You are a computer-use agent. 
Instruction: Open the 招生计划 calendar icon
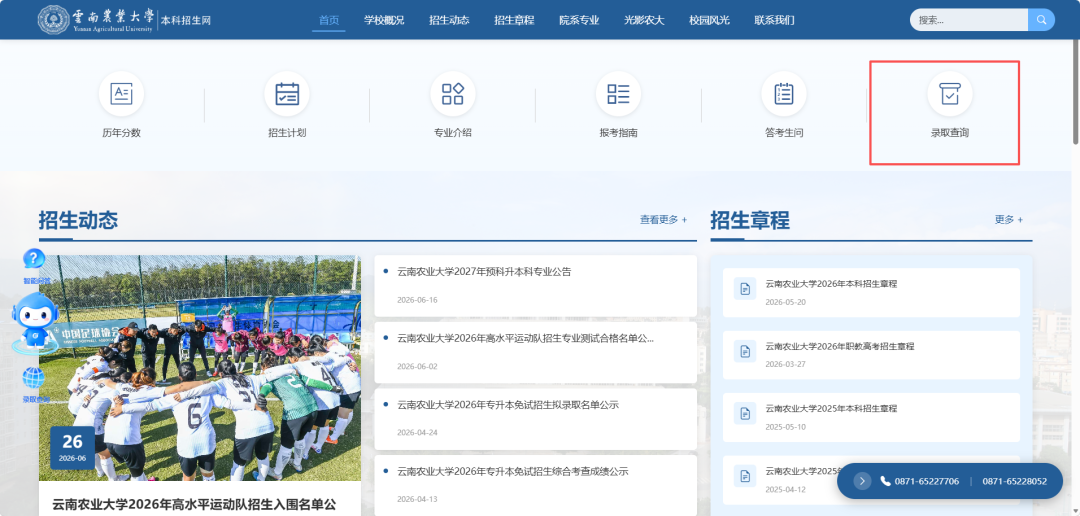pyautogui.click(x=287, y=94)
